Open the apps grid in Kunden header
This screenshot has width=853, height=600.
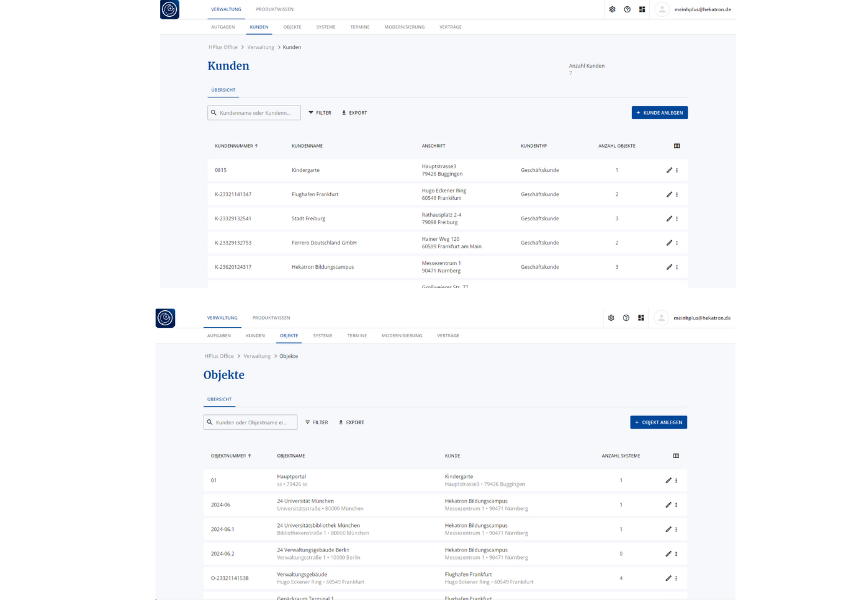tap(642, 9)
